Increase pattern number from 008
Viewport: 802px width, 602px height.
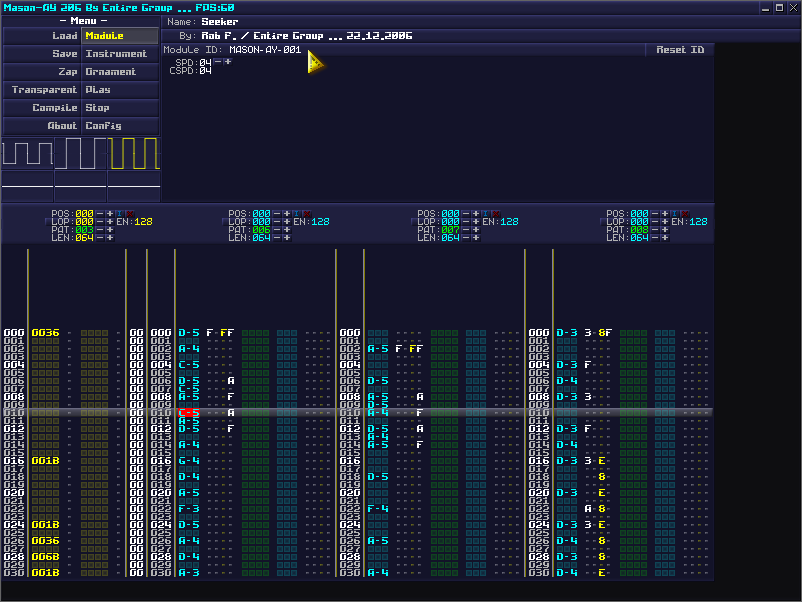[664, 230]
